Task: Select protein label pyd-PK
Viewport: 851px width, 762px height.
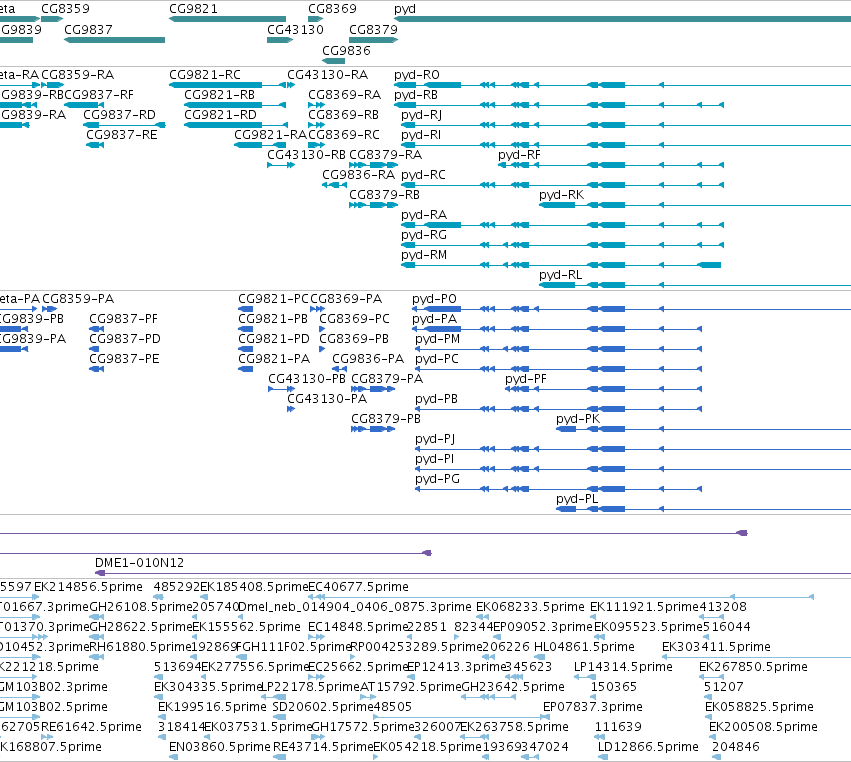Action: click(578, 418)
